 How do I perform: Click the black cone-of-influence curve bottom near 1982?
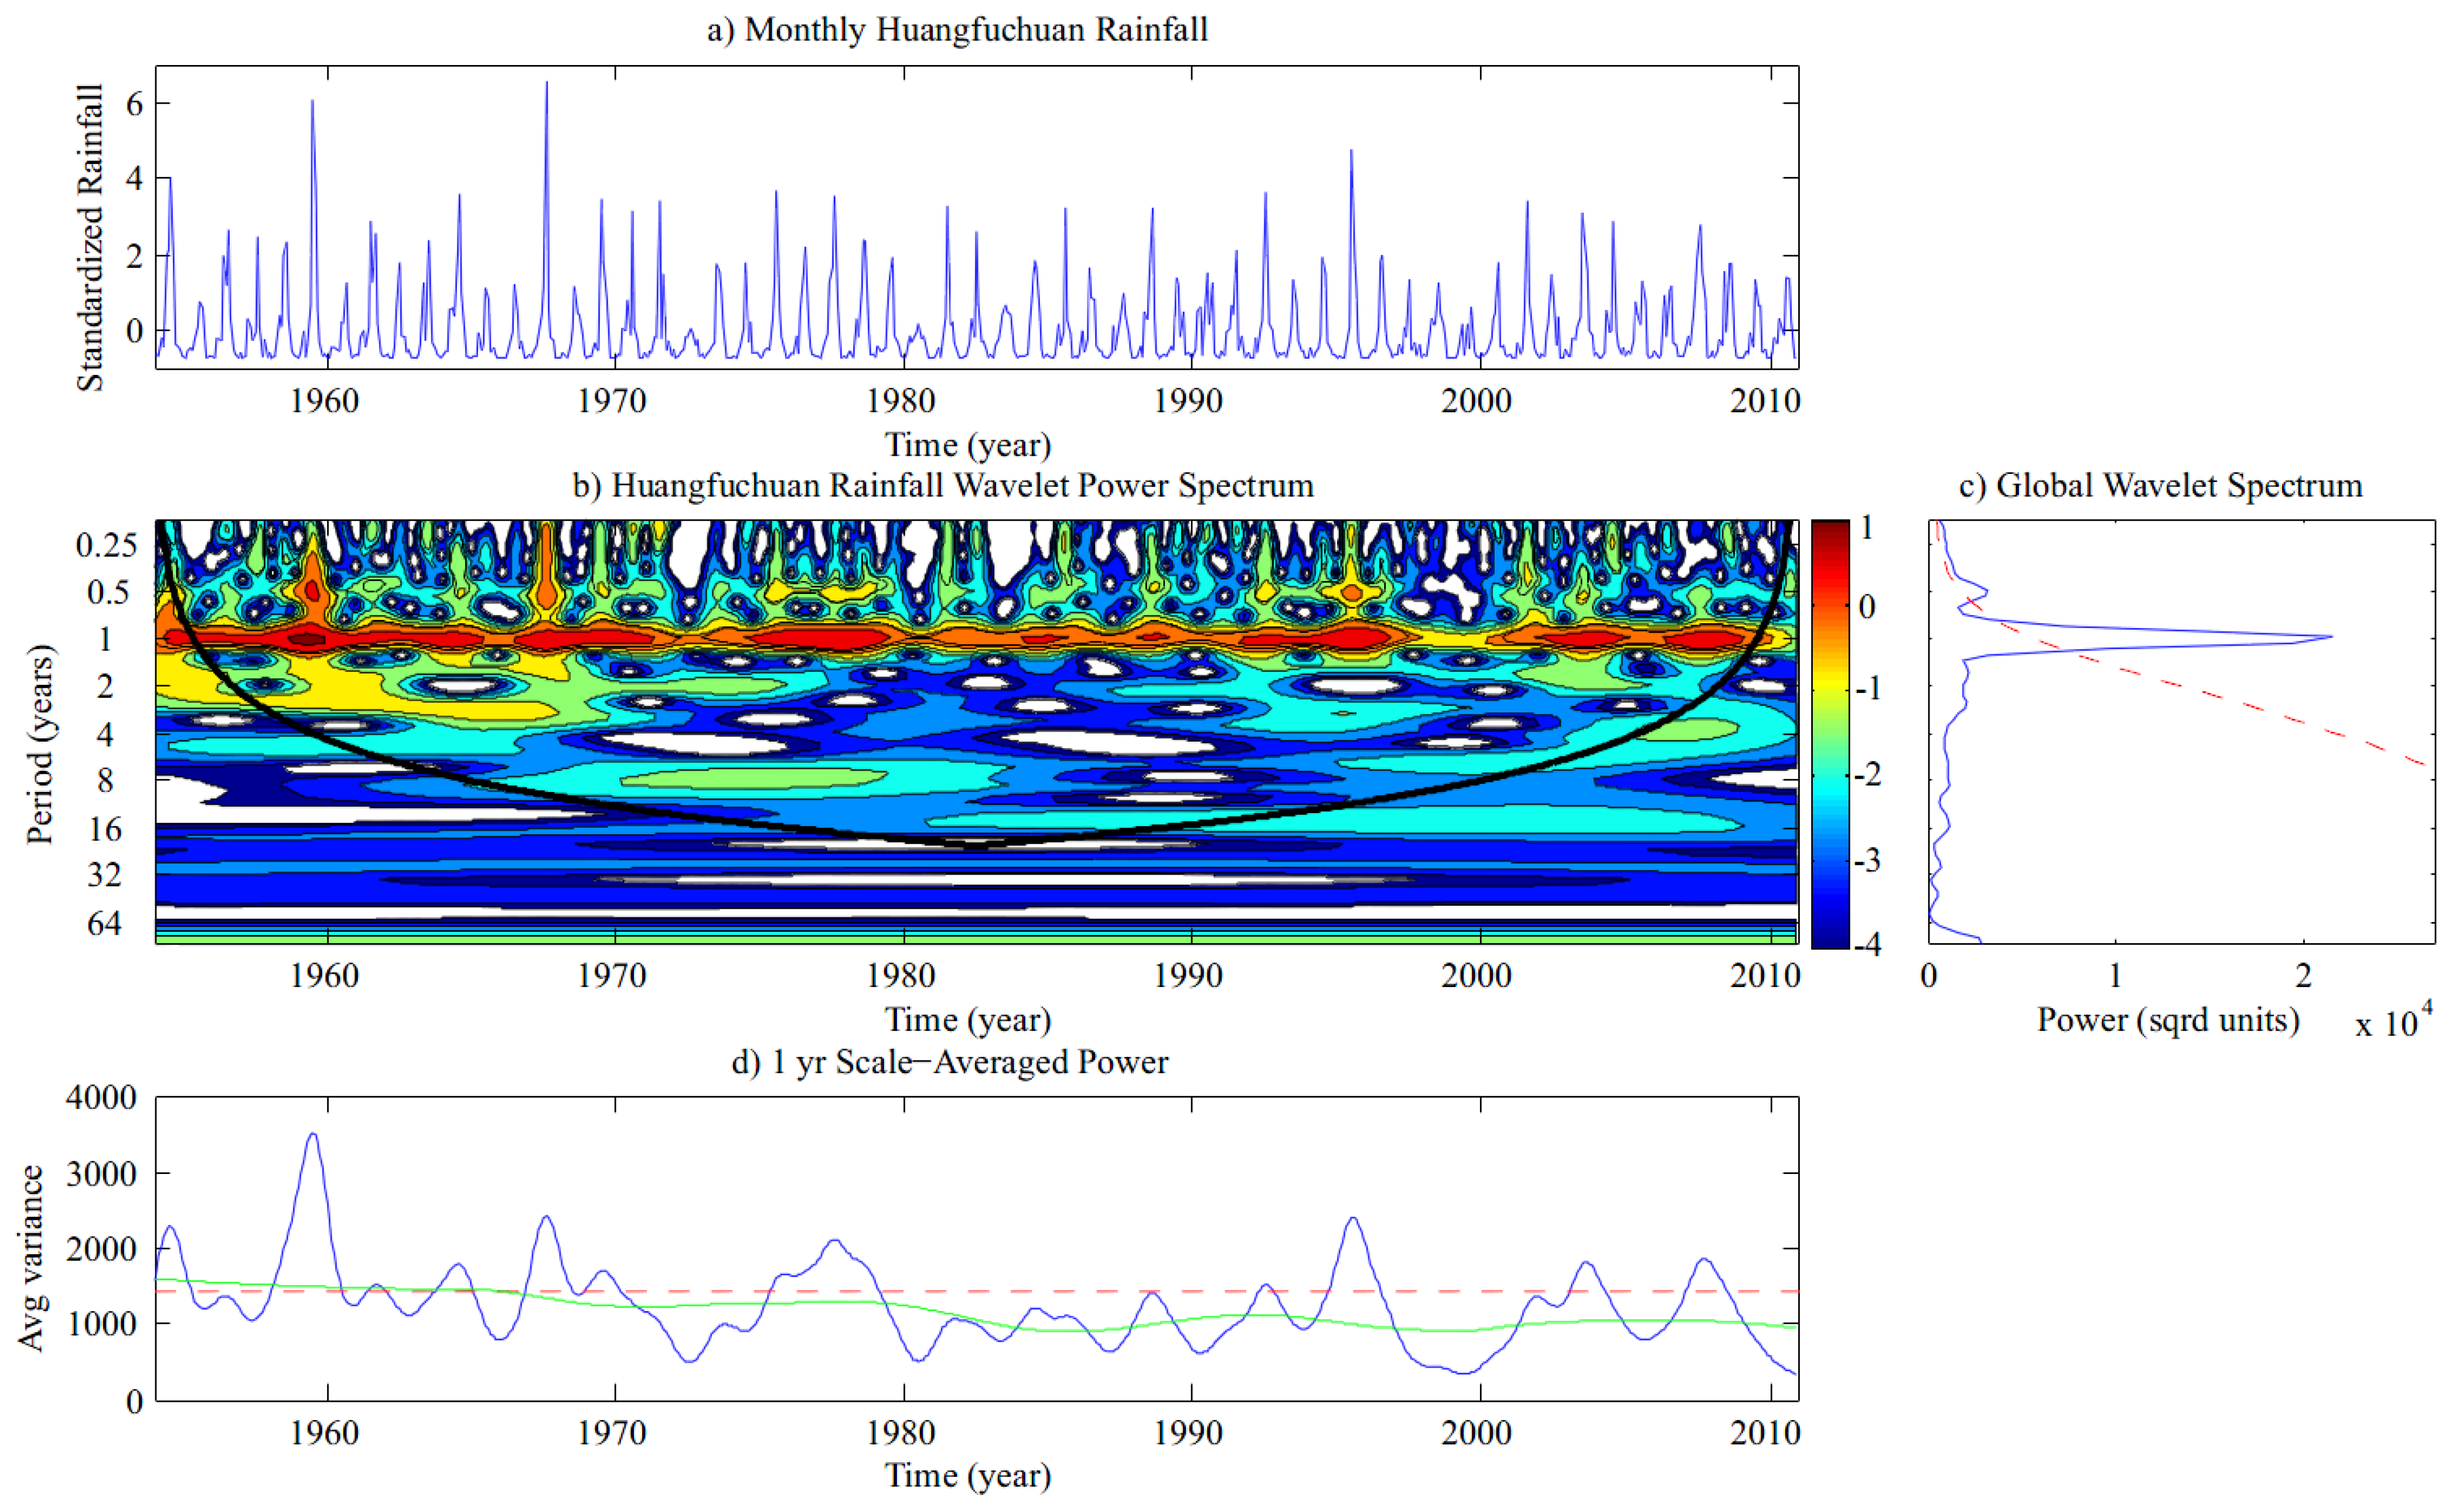pyautogui.click(x=976, y=845)
